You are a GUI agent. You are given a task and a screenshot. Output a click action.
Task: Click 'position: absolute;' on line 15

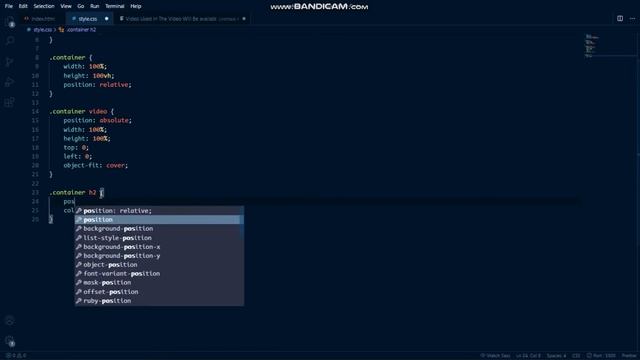pyautogui.click(x=97, y=120)
